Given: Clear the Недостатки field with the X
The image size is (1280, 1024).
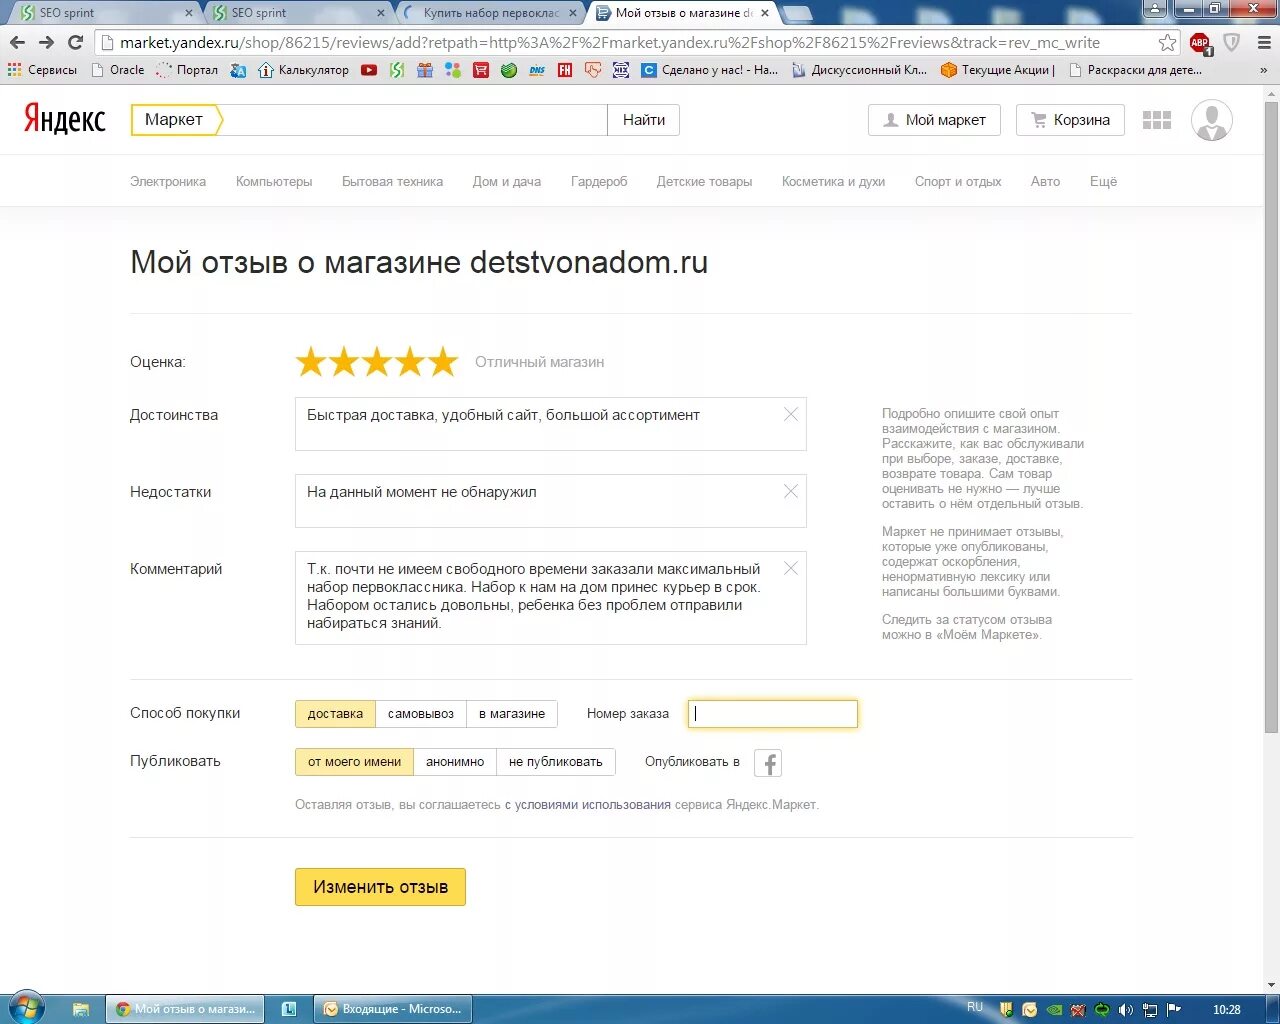Looking at the screenshot, I should point(791,491).
